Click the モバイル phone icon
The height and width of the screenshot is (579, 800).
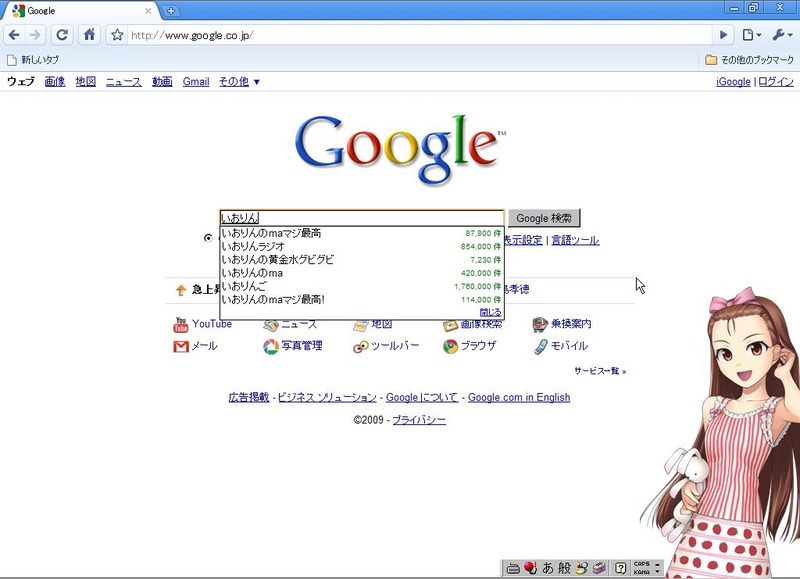click(540, 347)
